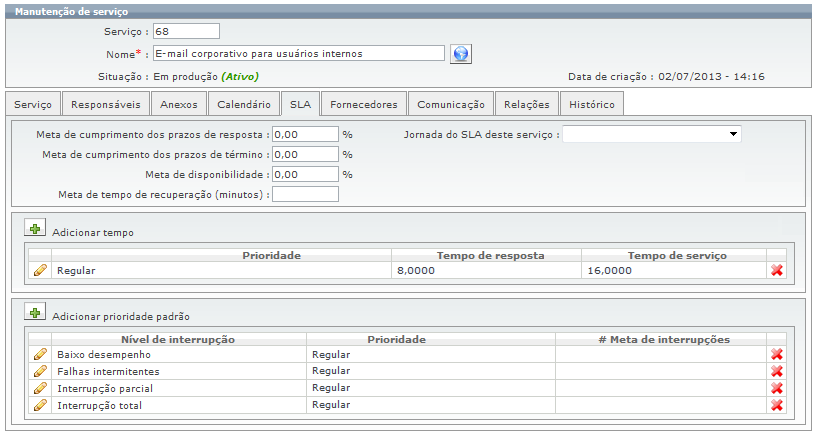Click the 8,0000 response time cell
This screenshot has width=817, height=436.
pos(486,270)
